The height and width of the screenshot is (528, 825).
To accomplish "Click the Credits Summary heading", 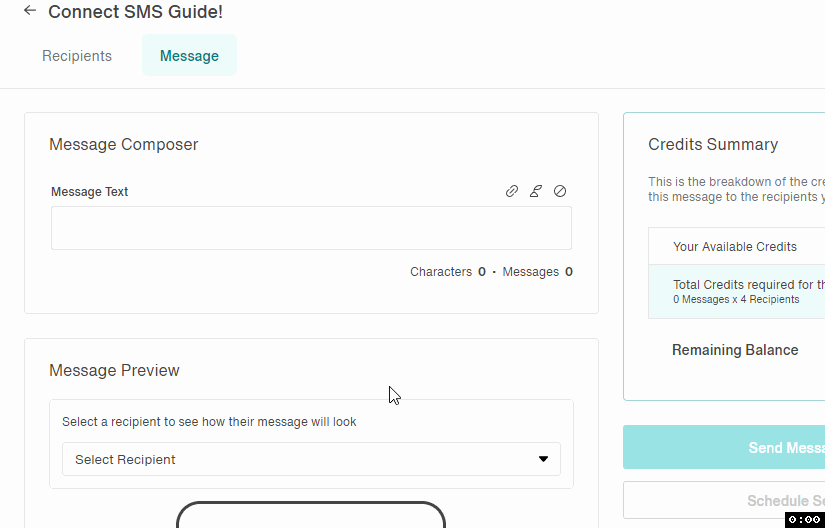I will [713, 144].
